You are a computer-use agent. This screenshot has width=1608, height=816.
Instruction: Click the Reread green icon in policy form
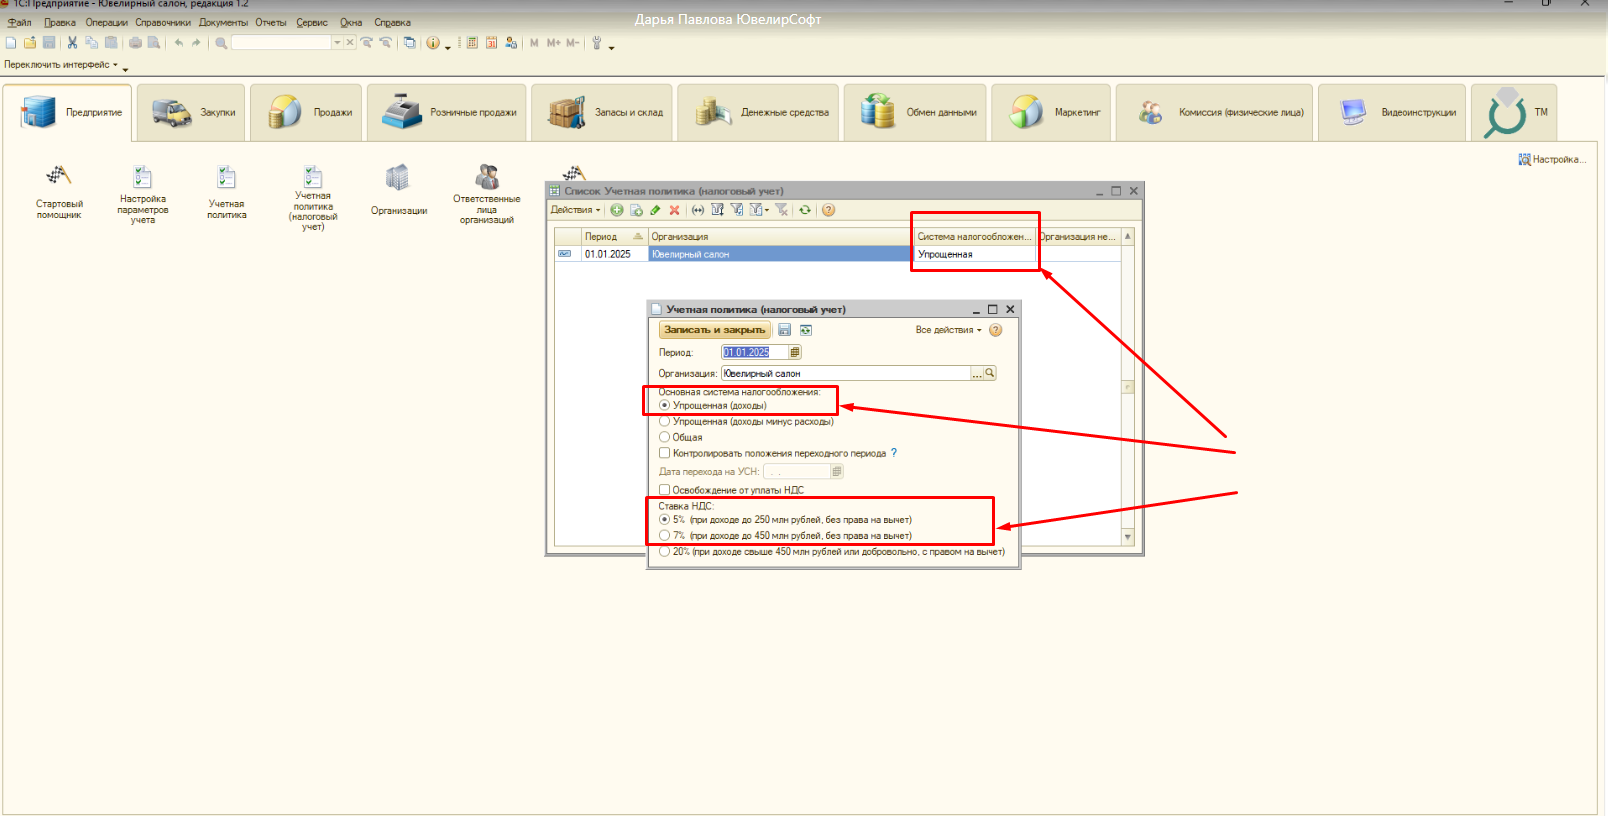coord(806,330)
